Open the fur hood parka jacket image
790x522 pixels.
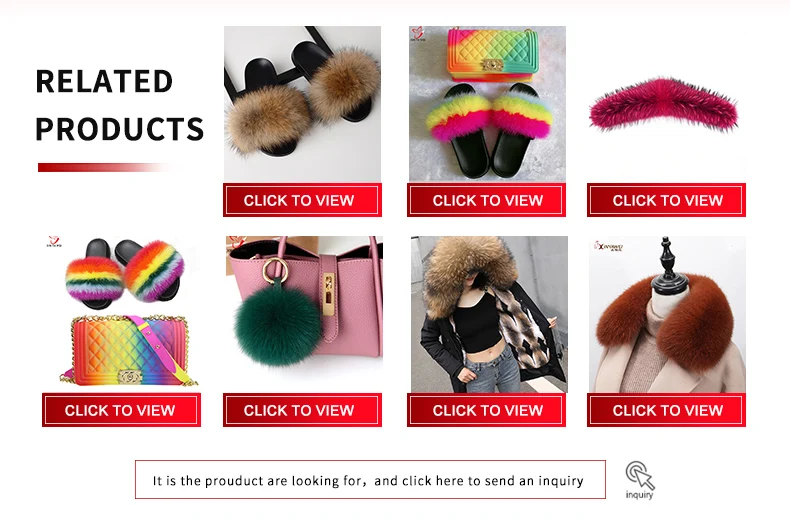(489, 314)
